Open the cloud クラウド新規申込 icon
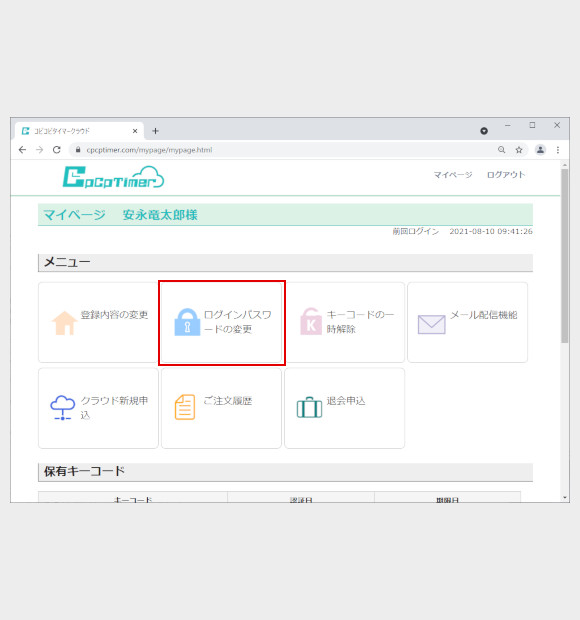Image resolution: width=580 pixels, height=620 pixels. [x=62, y=407]
